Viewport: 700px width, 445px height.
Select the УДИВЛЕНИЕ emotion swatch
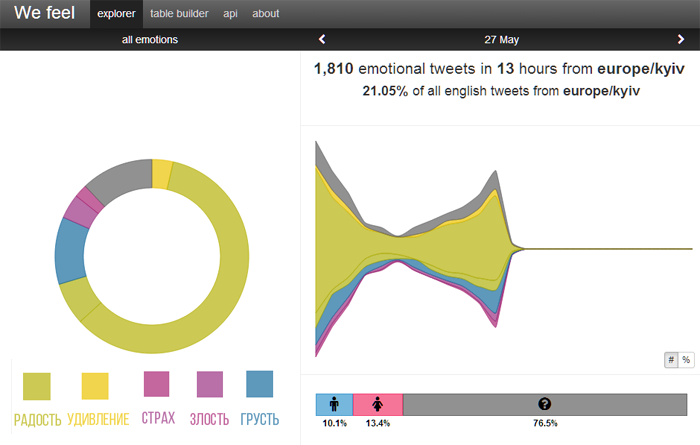[x=94, y=385]
